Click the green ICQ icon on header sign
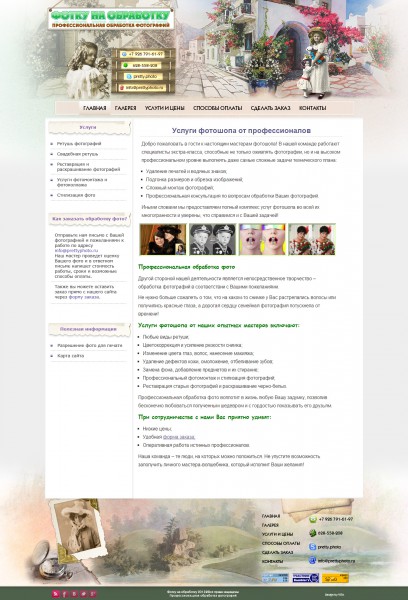Viewport: 408px width, 600px height. tap(125, 65)
